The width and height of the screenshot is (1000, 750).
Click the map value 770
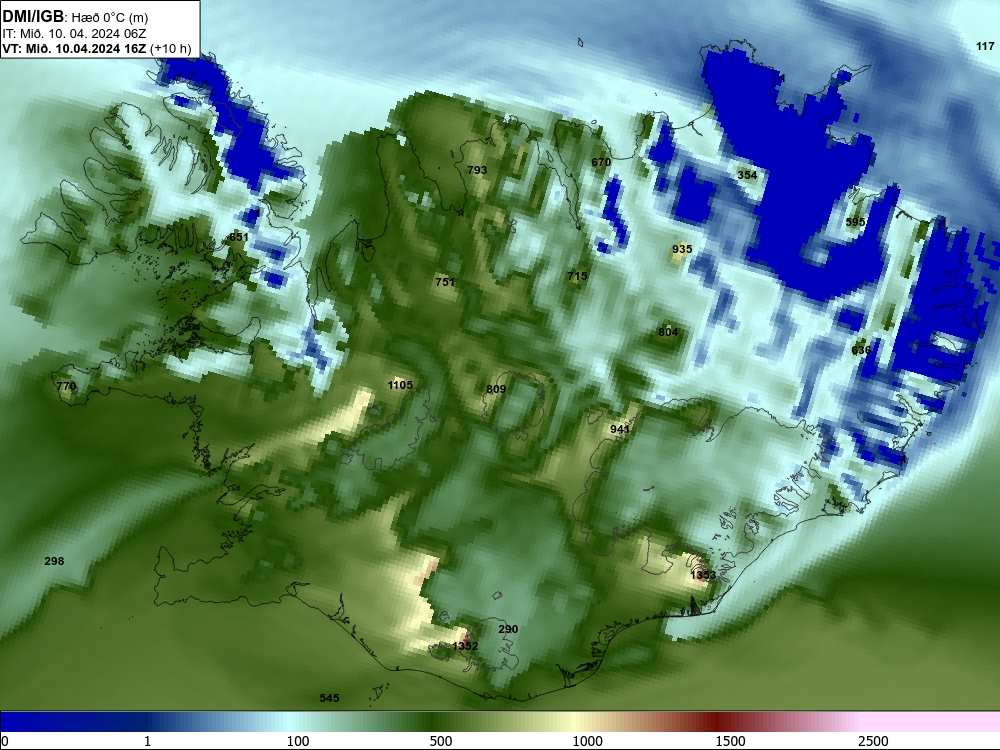point(66,386)
